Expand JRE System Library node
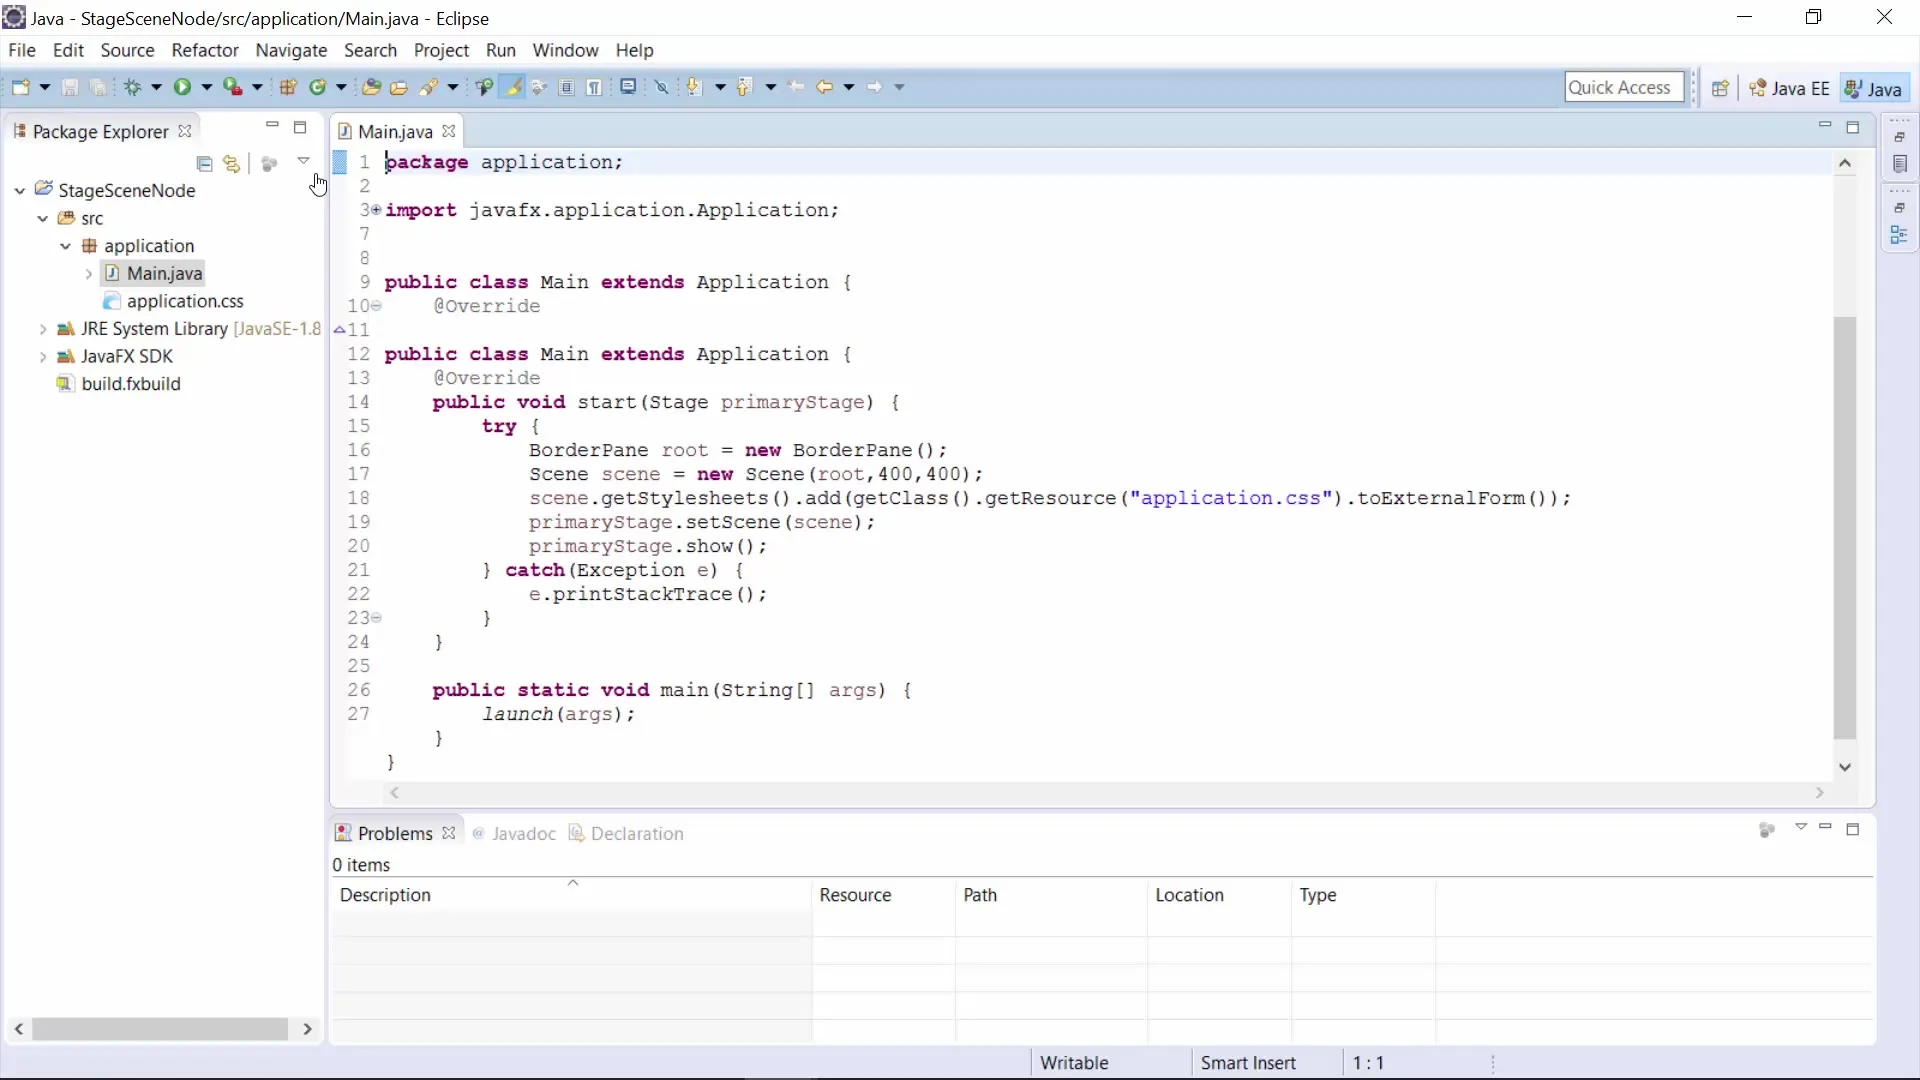Screen dimensions: 1920x1080 [x=42, y=329]
